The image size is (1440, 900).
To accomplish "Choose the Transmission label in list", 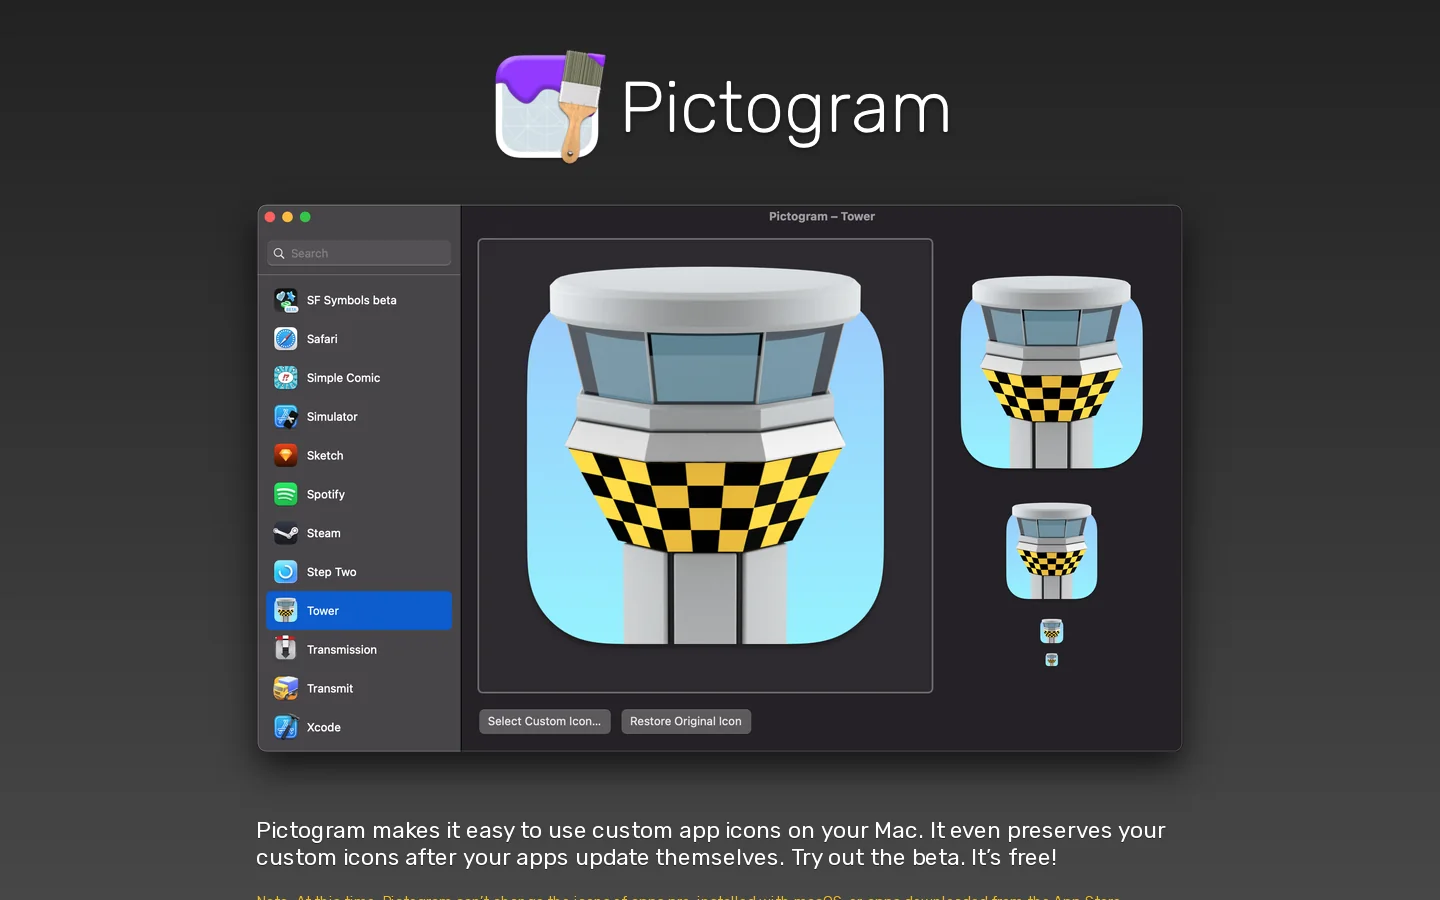I will (342, 650).
